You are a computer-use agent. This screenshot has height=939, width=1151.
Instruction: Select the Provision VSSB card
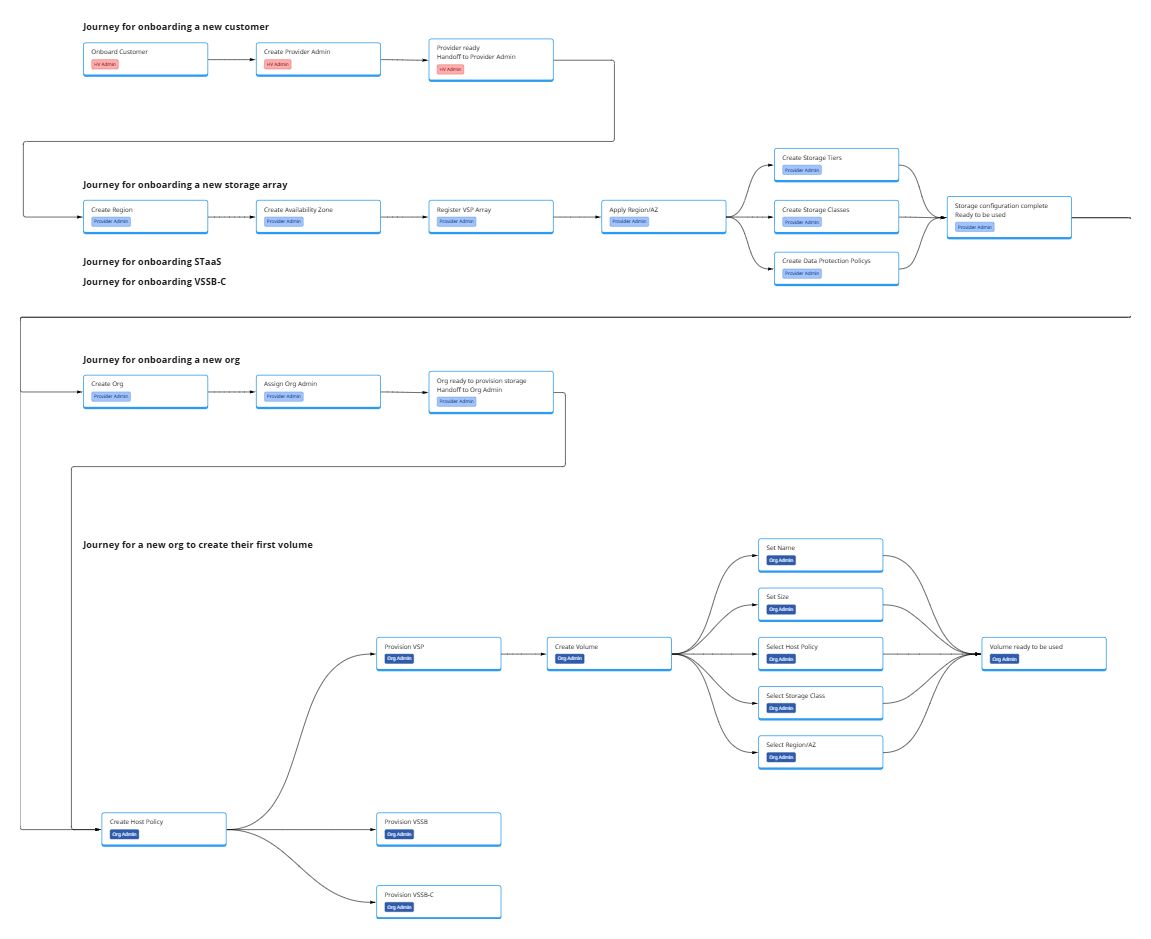coord(438,829)
